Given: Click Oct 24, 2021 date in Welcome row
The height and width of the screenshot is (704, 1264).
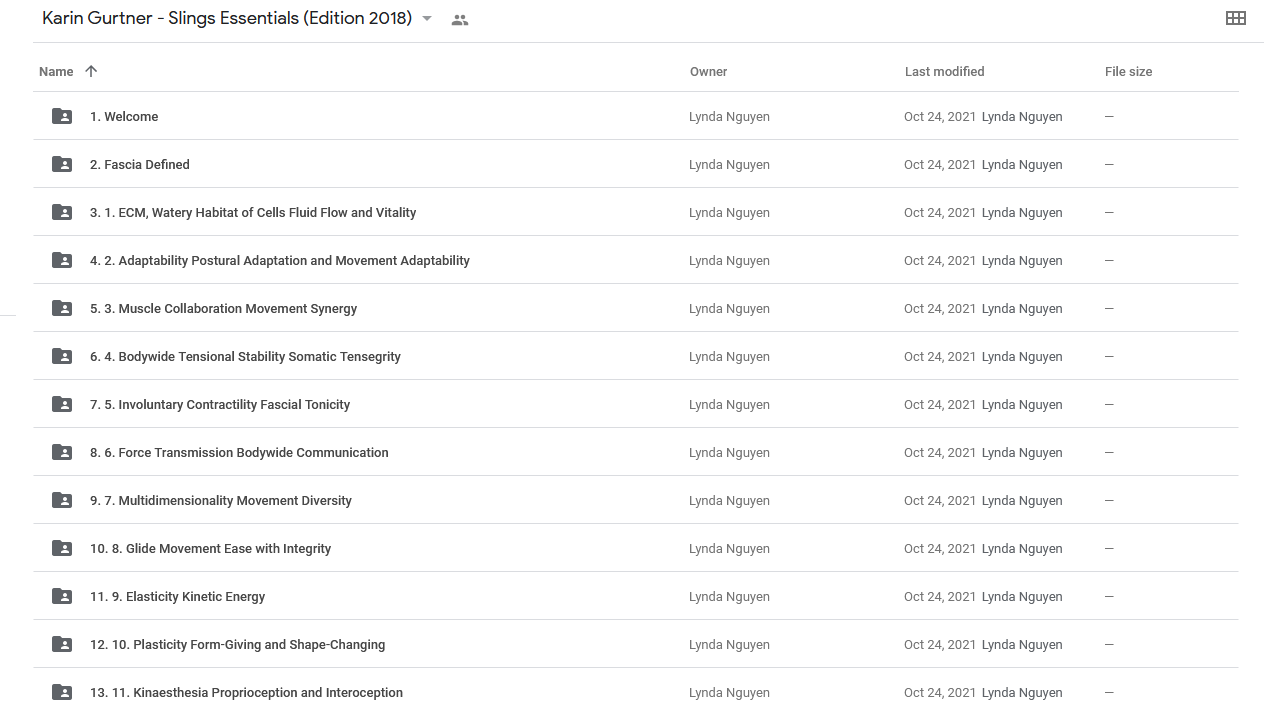Looking at the screenshot, I should [x=940, y=117].
